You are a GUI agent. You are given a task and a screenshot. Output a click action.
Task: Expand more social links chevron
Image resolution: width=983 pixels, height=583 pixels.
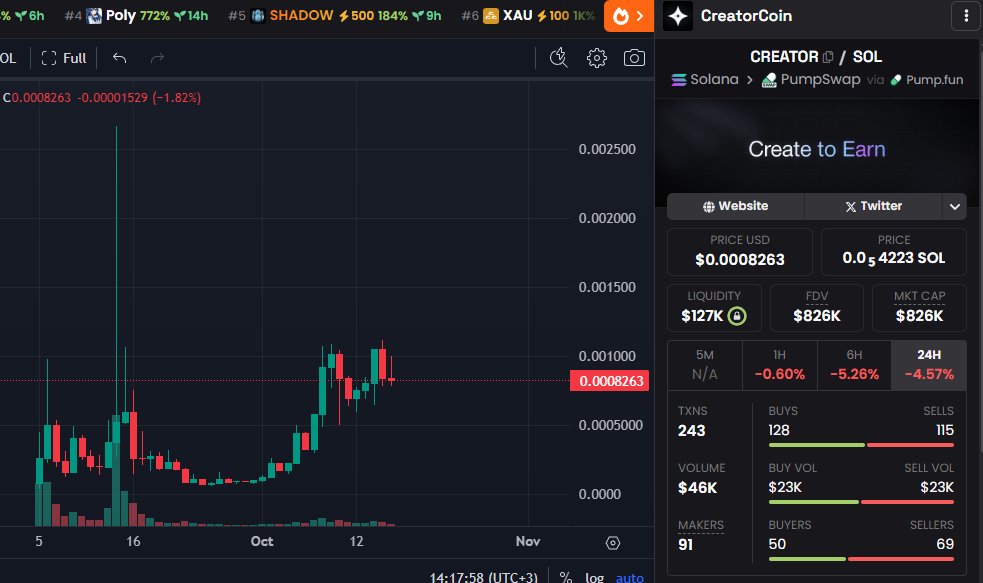(x=954, y=206)
